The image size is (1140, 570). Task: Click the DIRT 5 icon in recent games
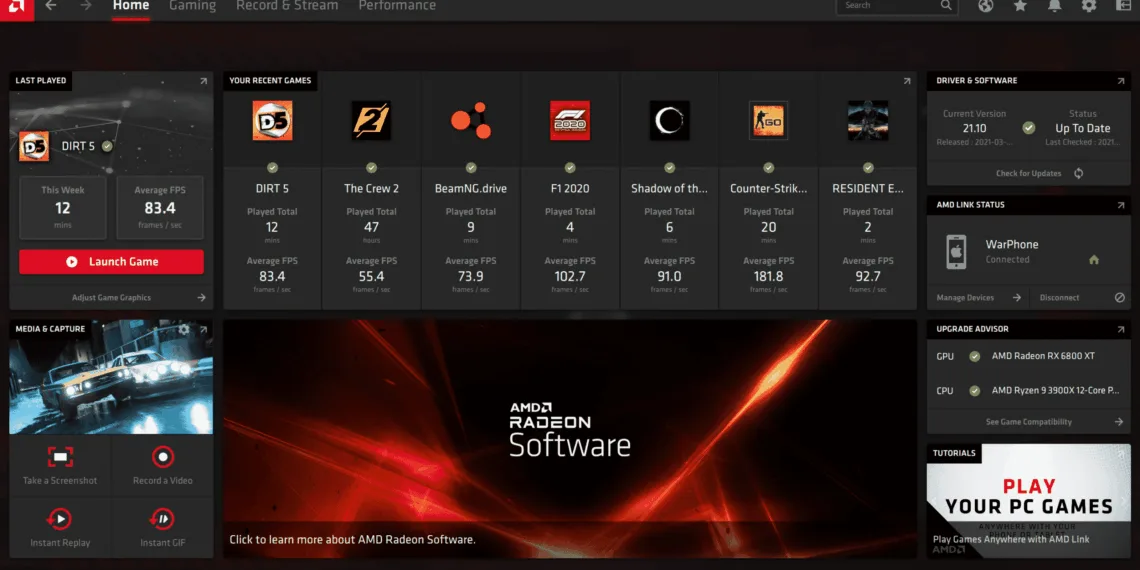273,121
